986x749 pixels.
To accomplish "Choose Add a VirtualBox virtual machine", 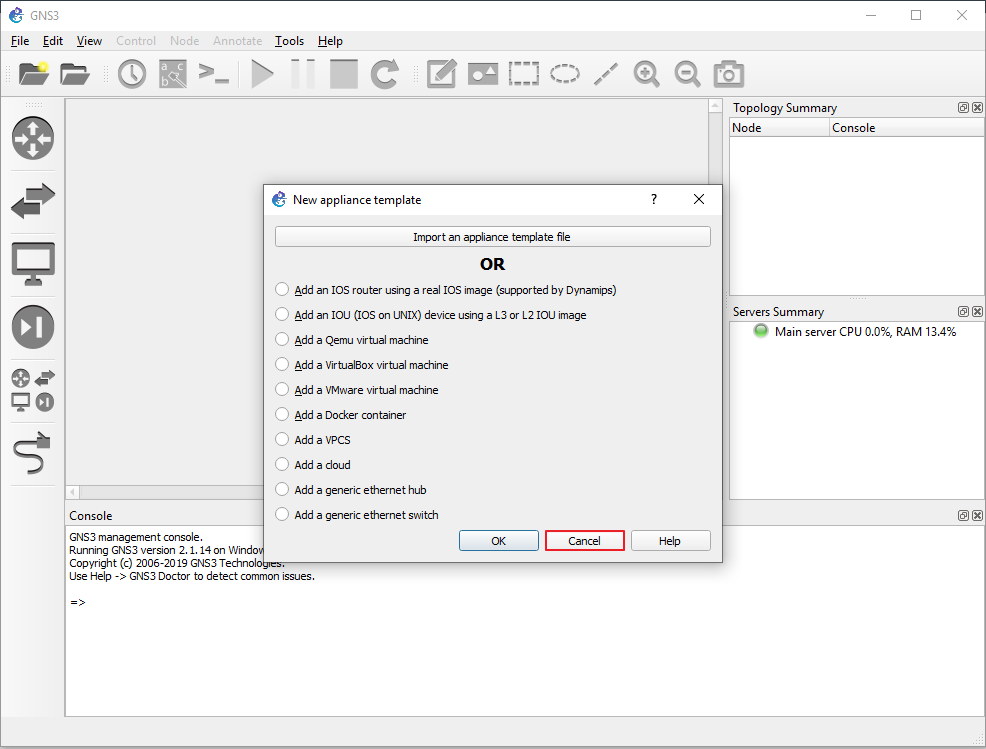I will point(362,365).
